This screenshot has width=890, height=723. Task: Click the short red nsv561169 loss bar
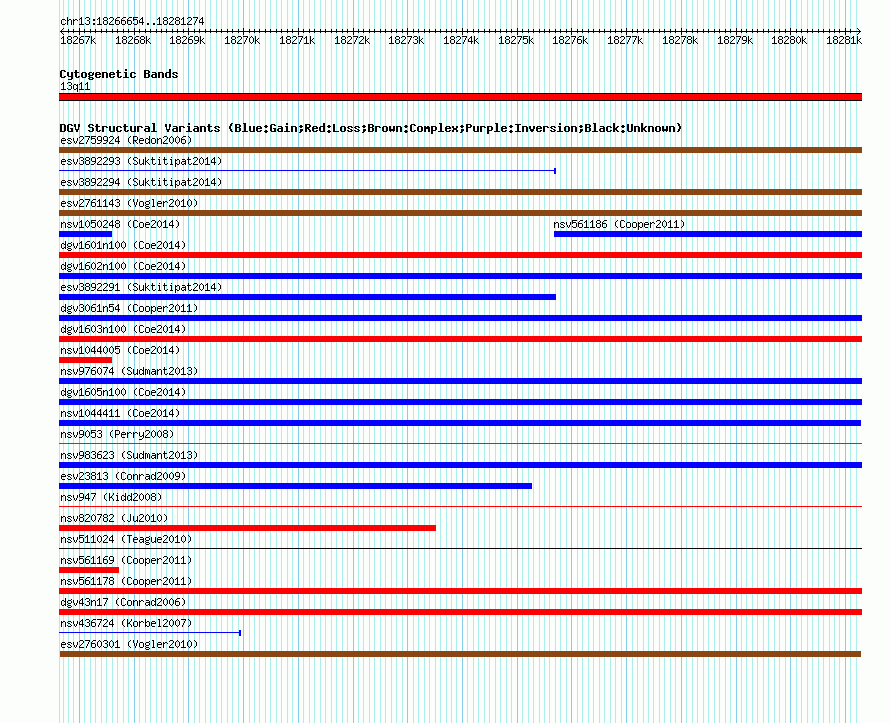click(x=89, y=570)
